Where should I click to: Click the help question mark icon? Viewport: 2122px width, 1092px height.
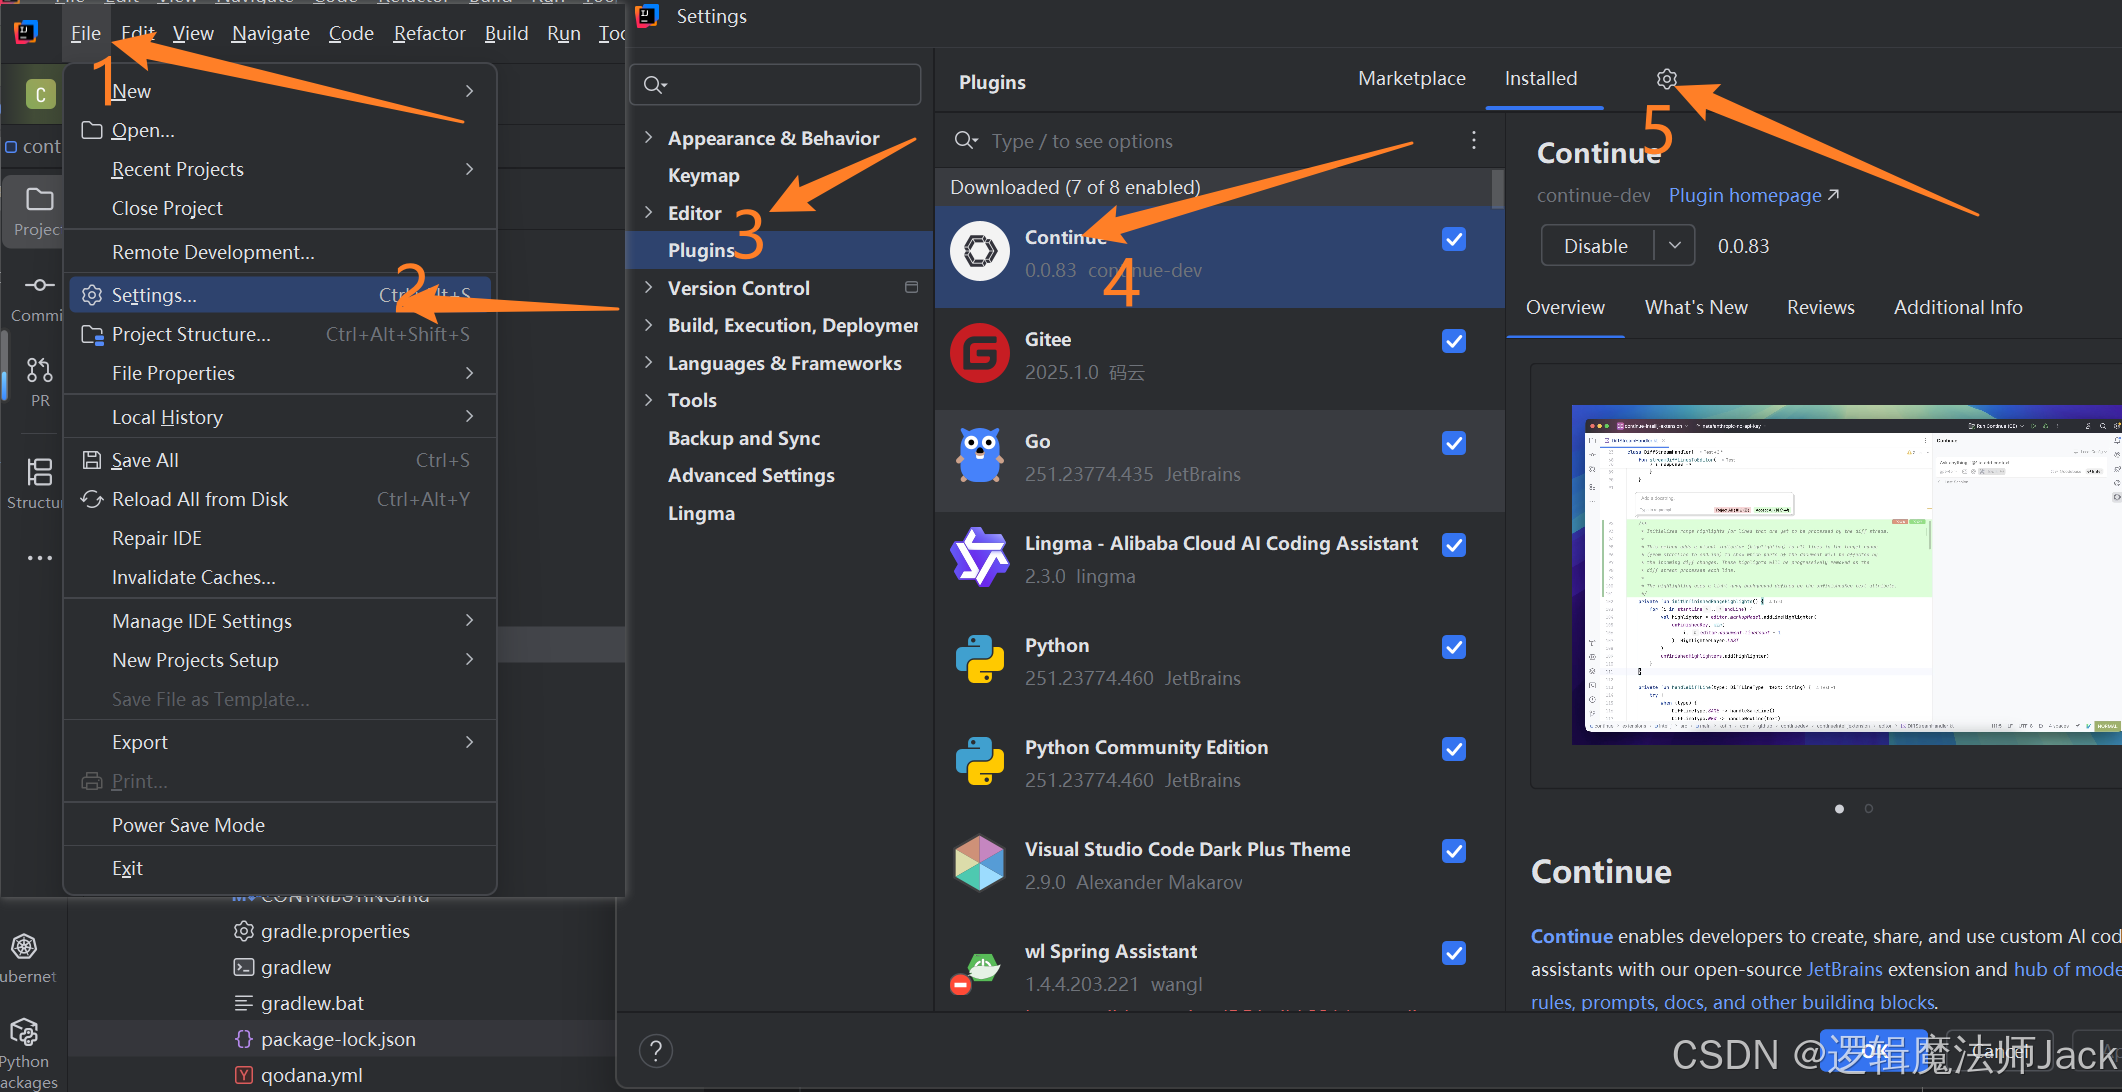coord(656,1051)
